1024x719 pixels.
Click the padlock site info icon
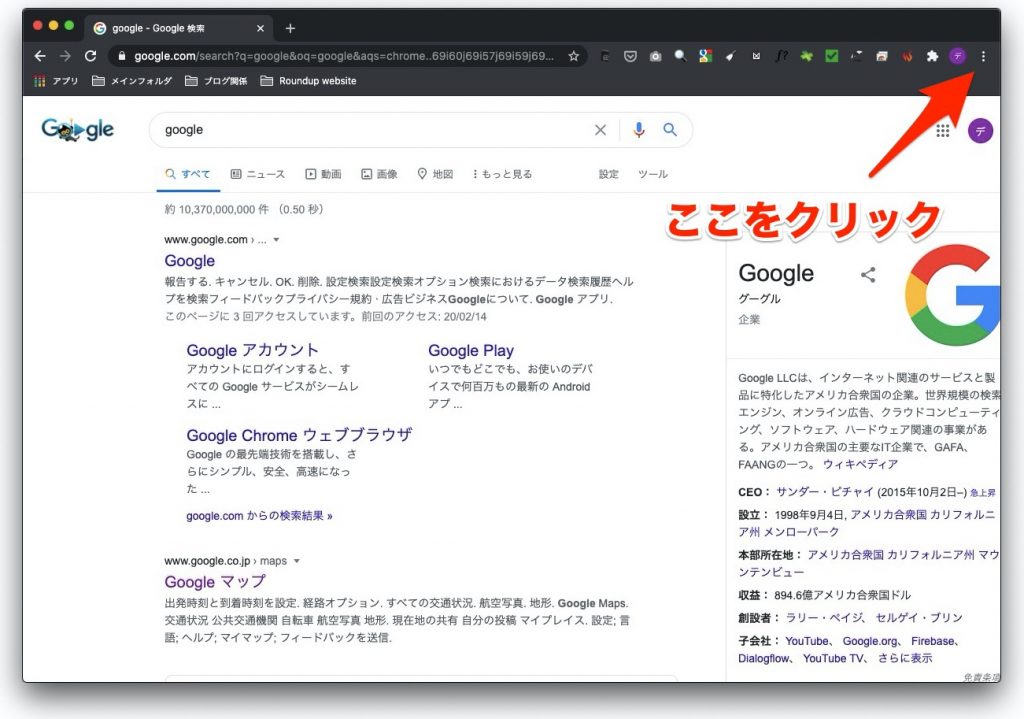coord(121,57)
